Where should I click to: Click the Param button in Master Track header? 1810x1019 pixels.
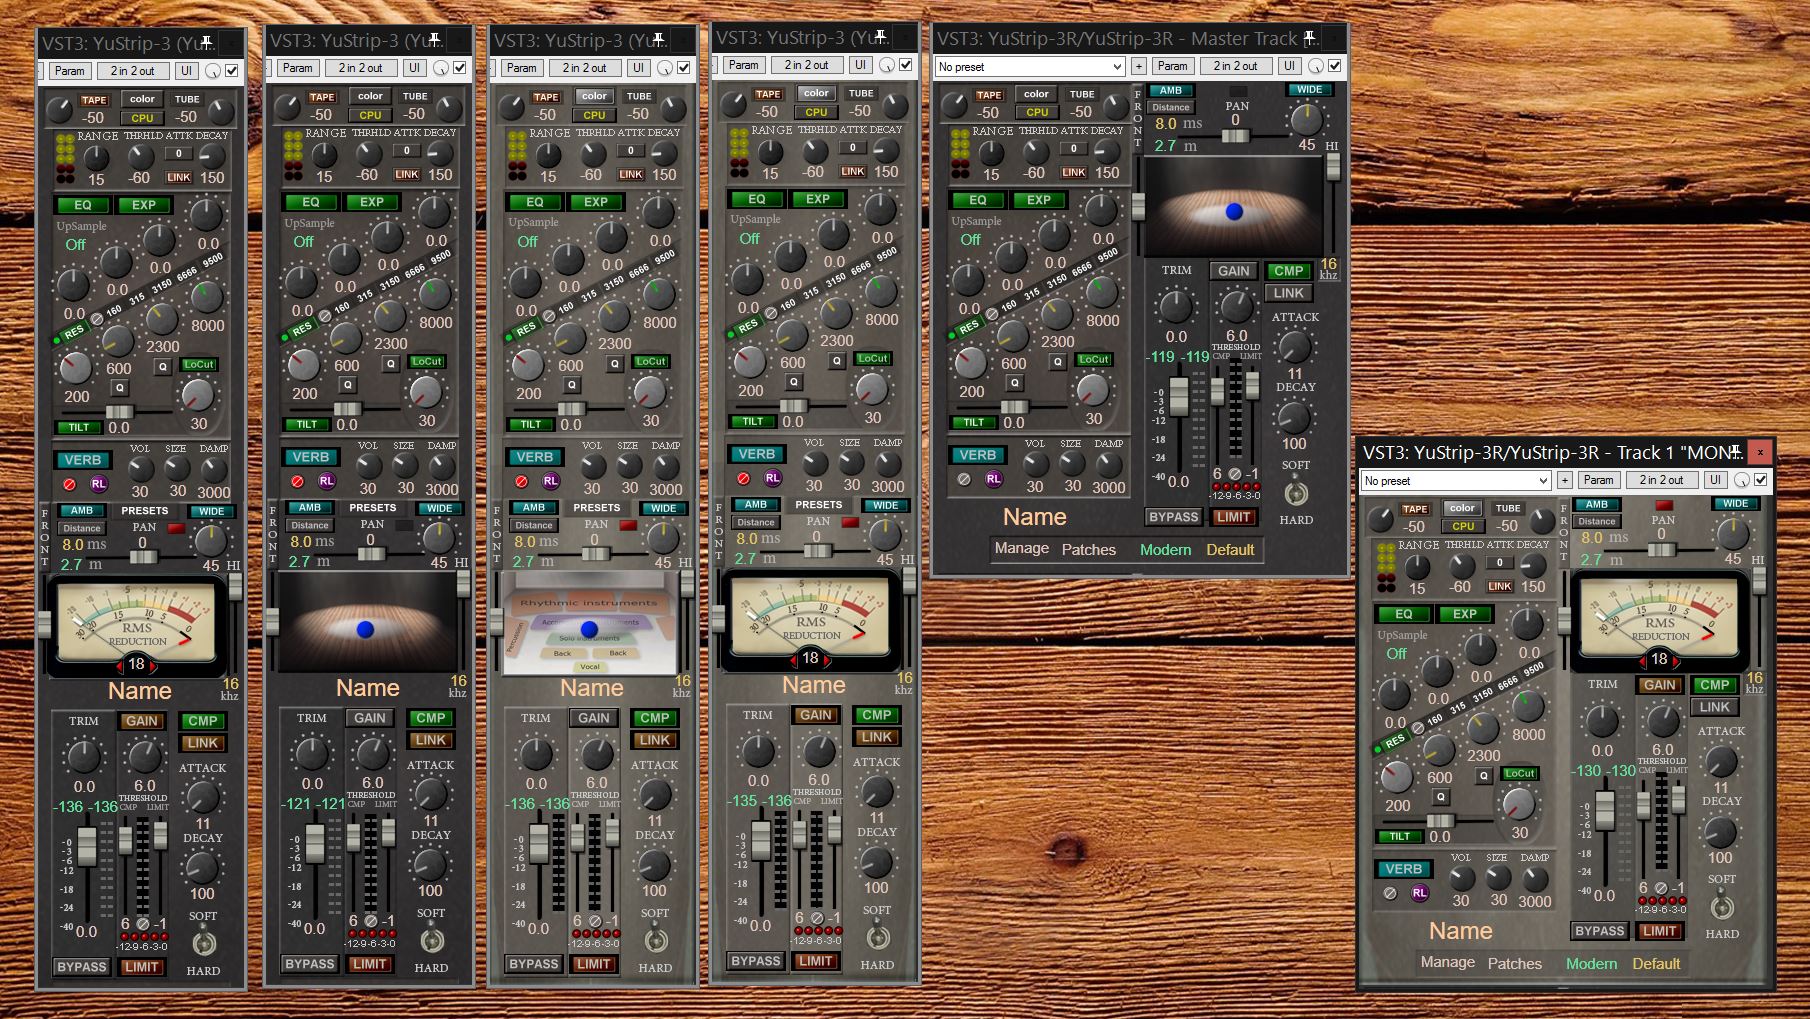(x=1172, y=66)
